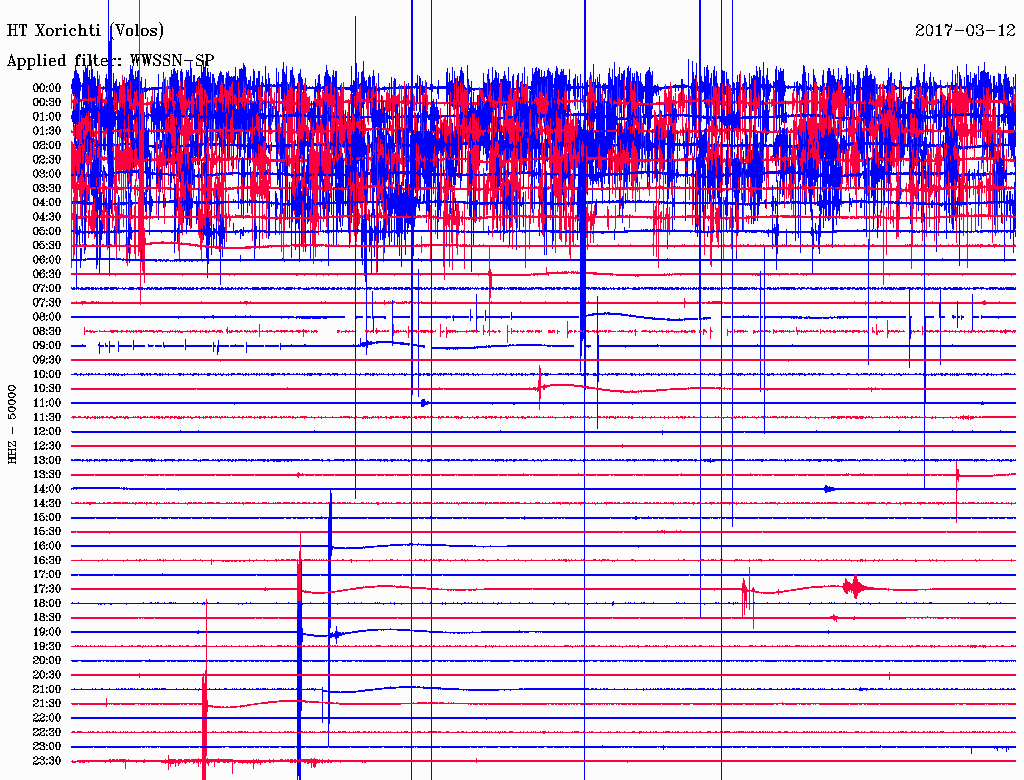The image size is (1024, 780).
Task: Mark the red event onset on the 10:30 trace
Action: click(539, 388)
